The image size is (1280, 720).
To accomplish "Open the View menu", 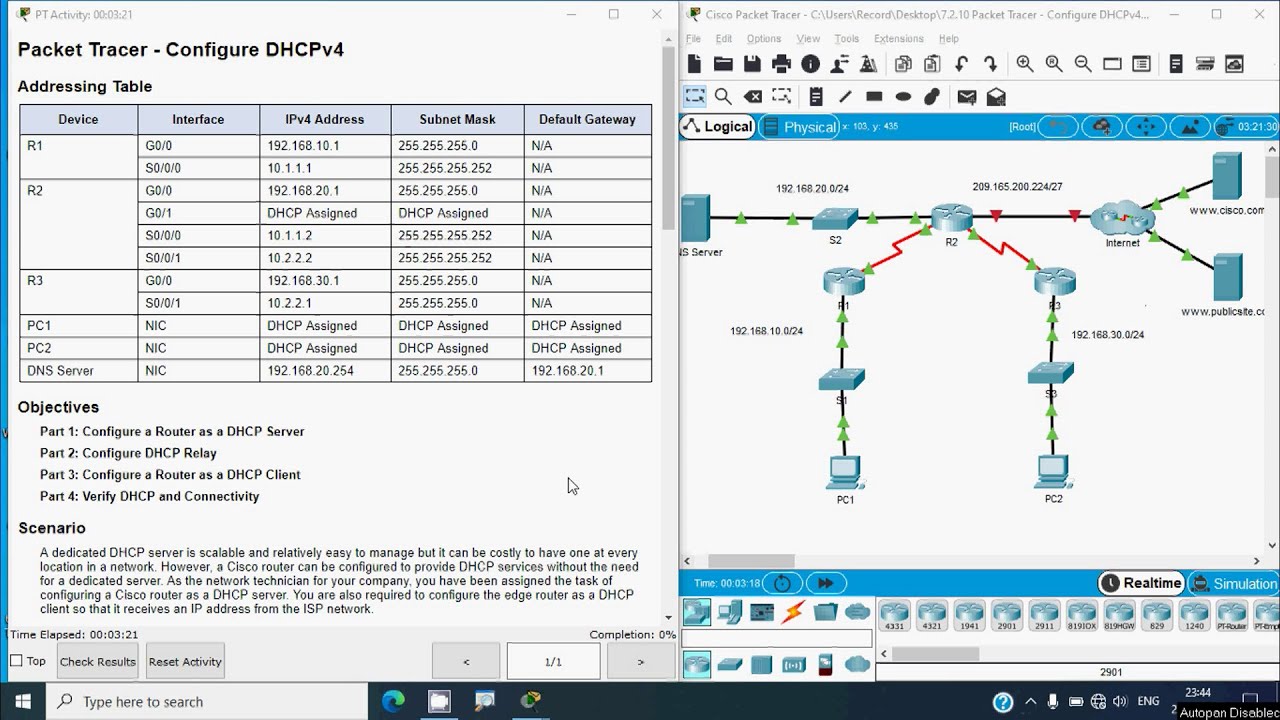I will tap(808, 39).
